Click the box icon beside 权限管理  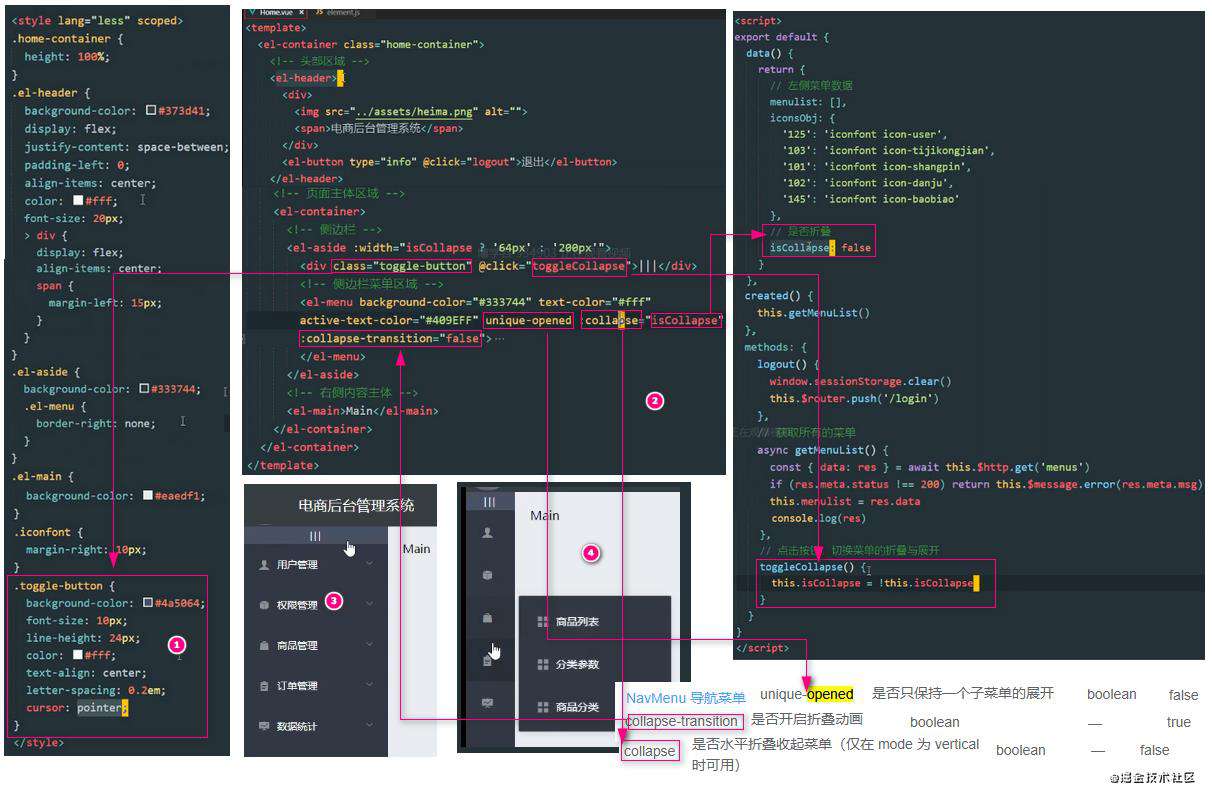(264, 605)
